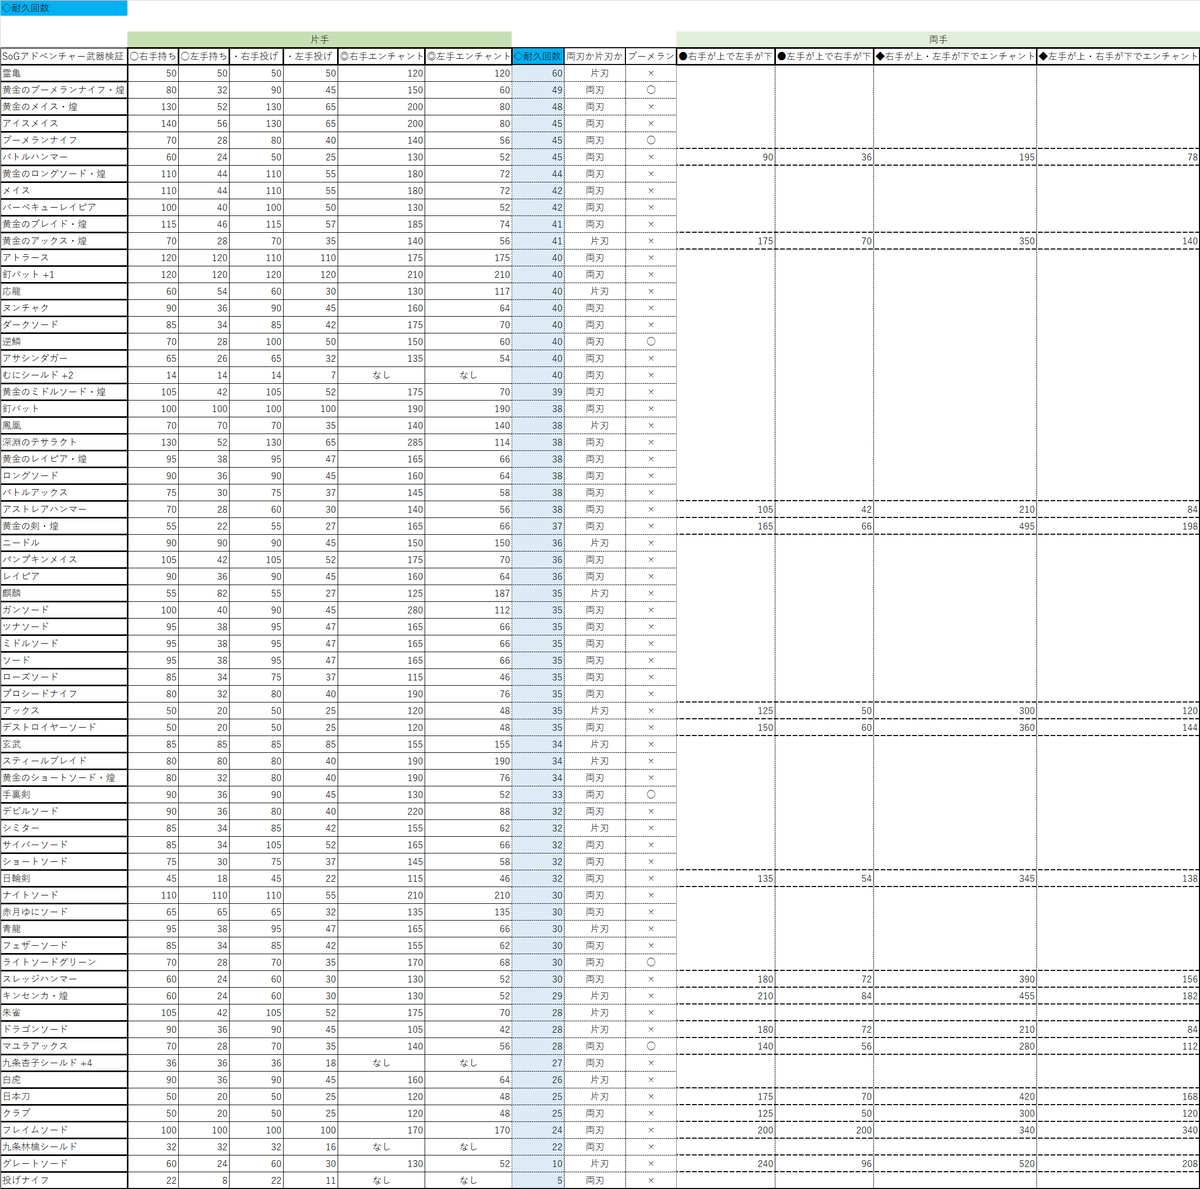
Task: Select the '投げナイフ' row name
Action: click(x=64, y=1180)
